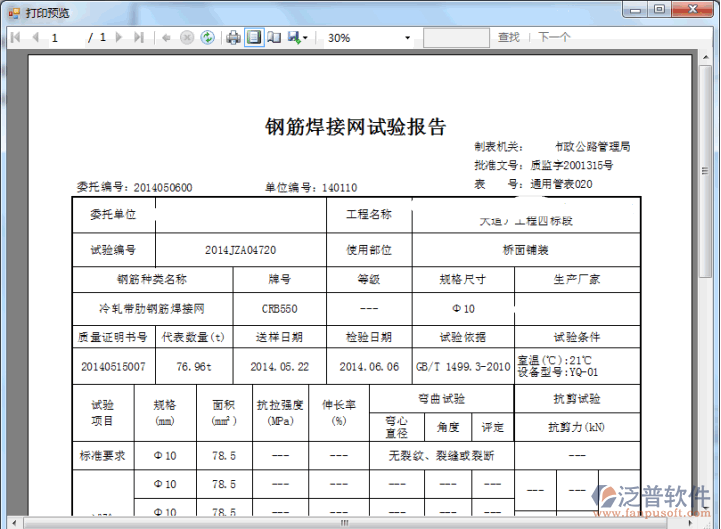721x529 pixels.
Task: Toggle print layout view
Action: pyautogui.click(x=254, y=37)
